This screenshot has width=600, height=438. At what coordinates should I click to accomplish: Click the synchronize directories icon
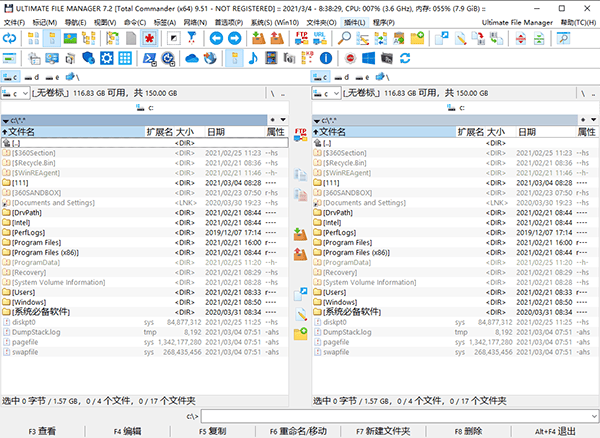pos(381,38)
